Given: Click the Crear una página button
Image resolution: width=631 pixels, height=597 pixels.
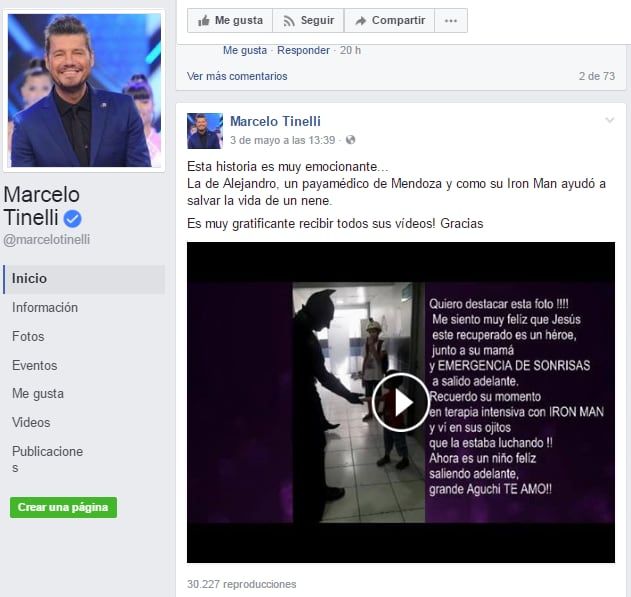Looking at the screenshot, I should pos(64,507).
